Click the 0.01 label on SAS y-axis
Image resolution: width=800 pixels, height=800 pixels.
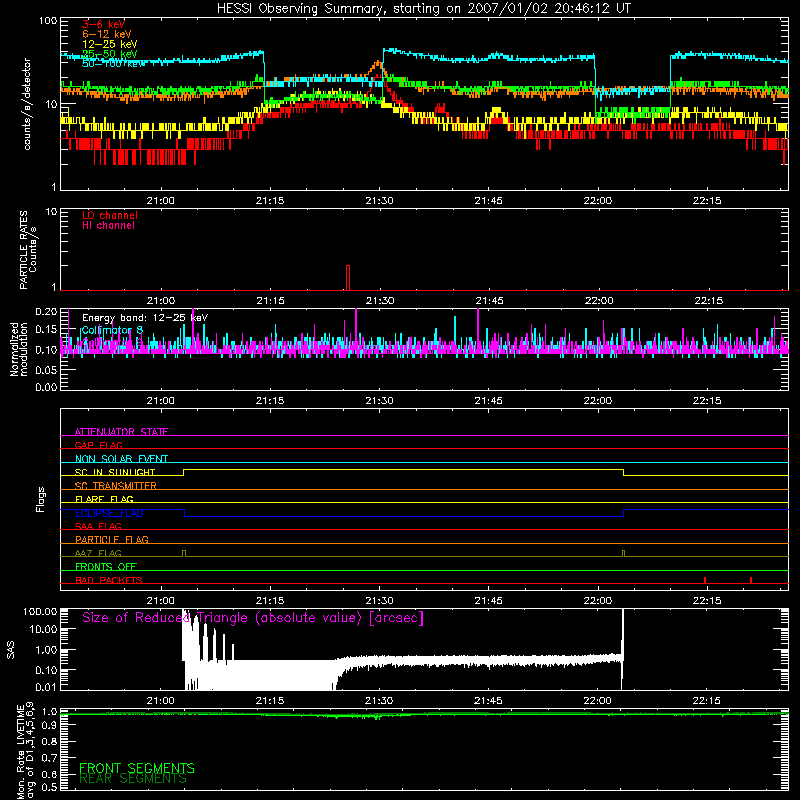tap(46, 687)
